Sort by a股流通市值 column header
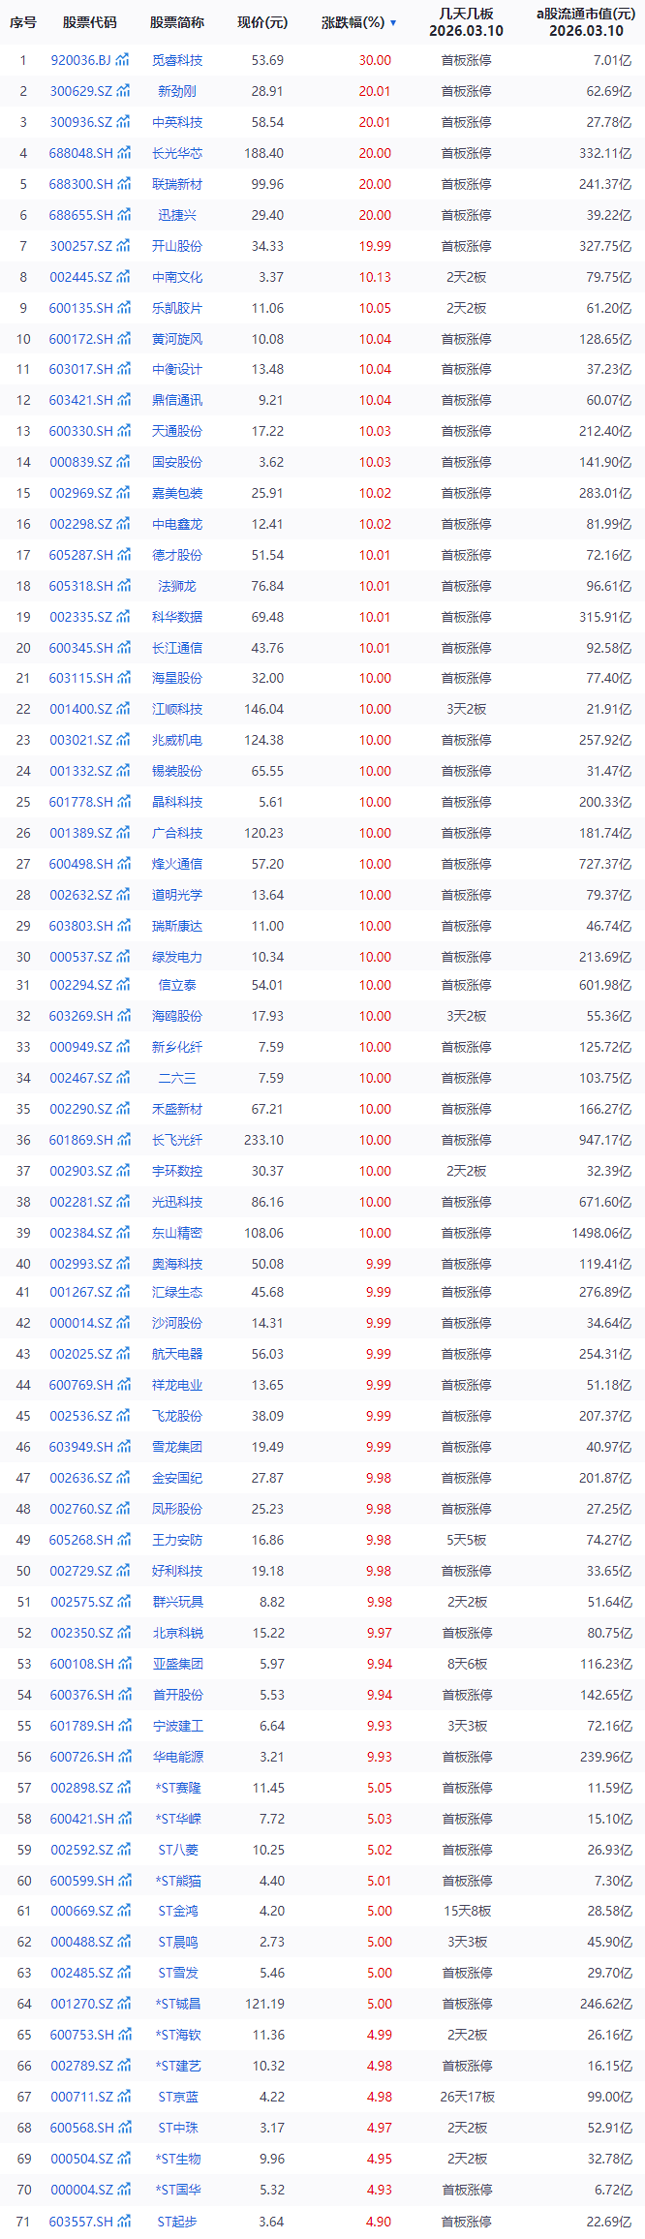This screenshot has width=645, height=2239. (585, 22)
